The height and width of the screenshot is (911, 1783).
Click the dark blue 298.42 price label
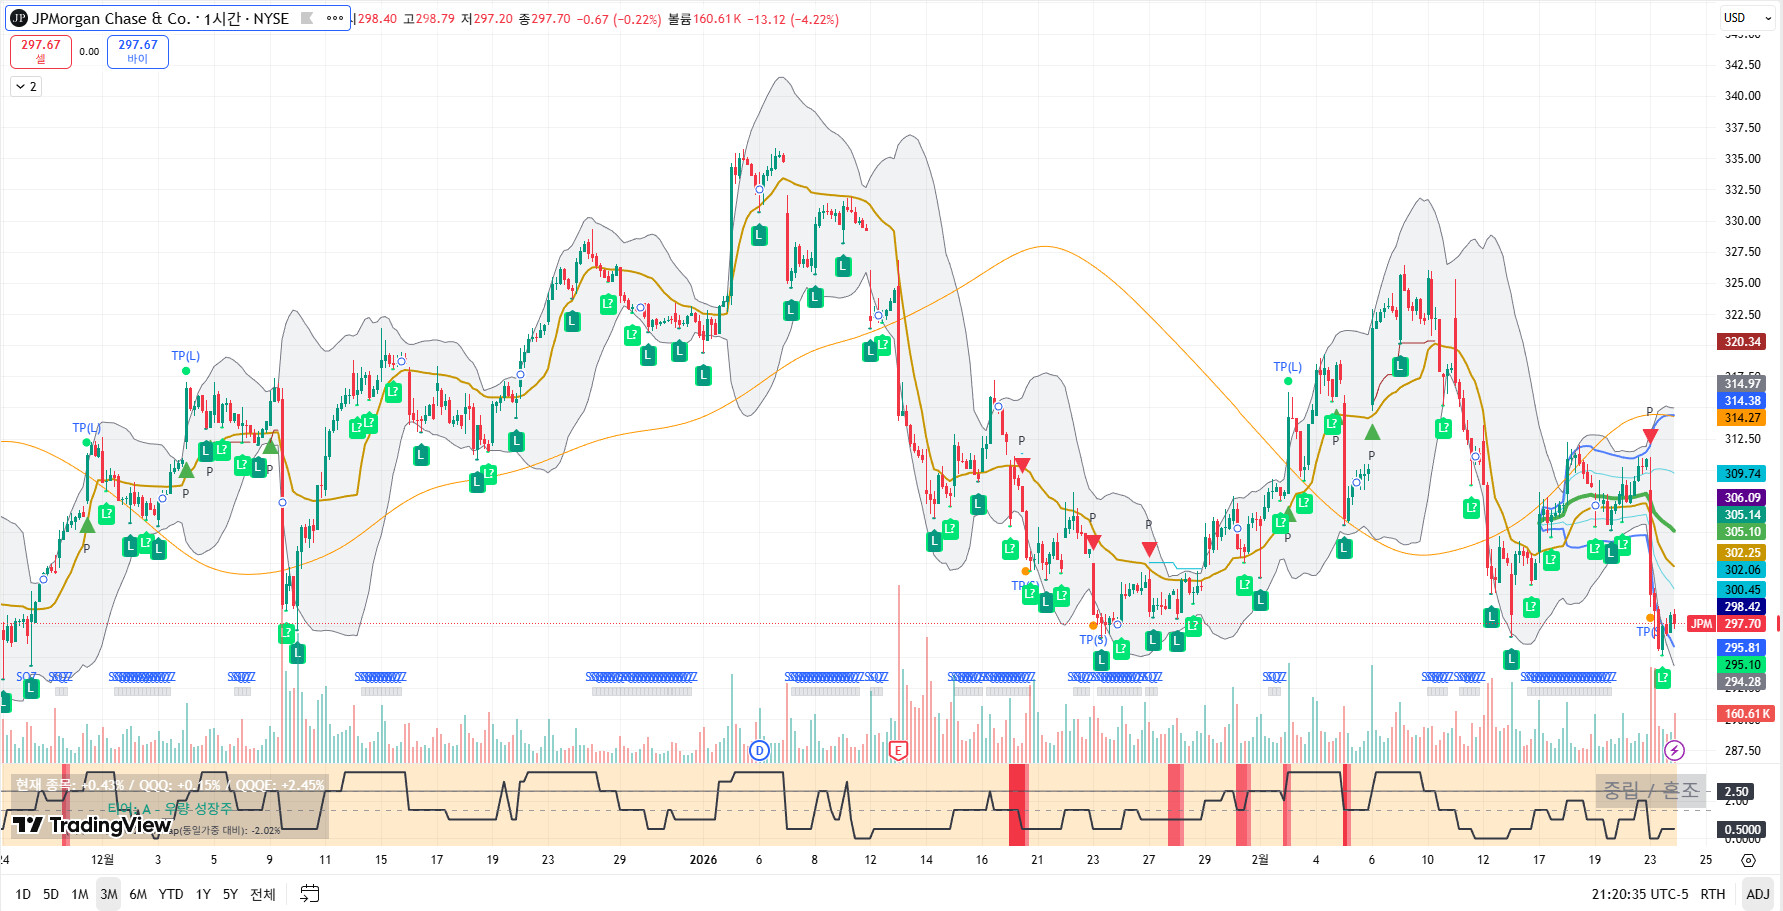point(1742,607)
